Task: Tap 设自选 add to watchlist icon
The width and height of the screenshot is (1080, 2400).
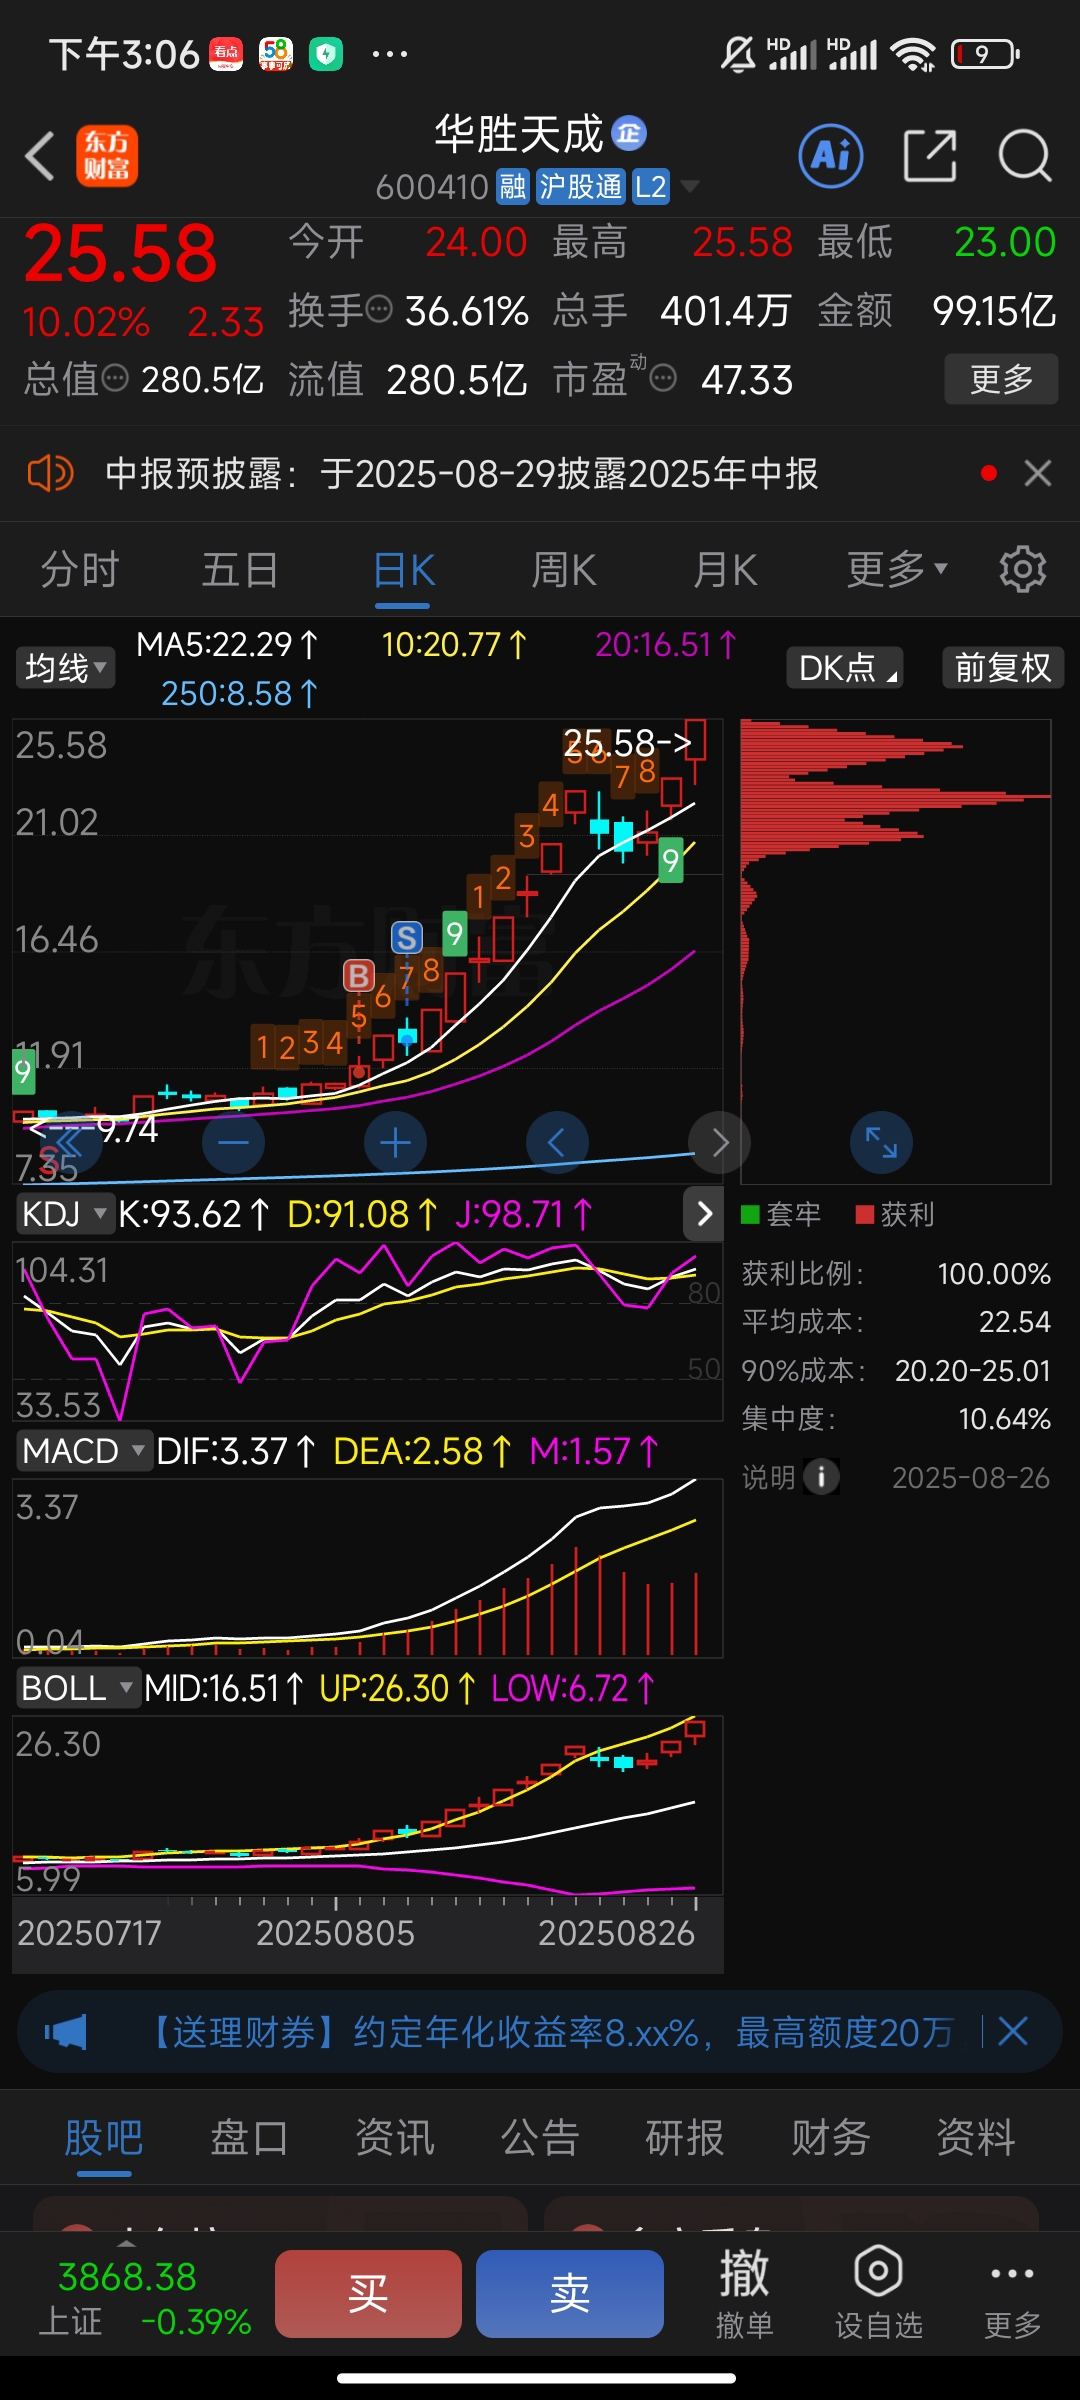Action: tap(878, 2293)
